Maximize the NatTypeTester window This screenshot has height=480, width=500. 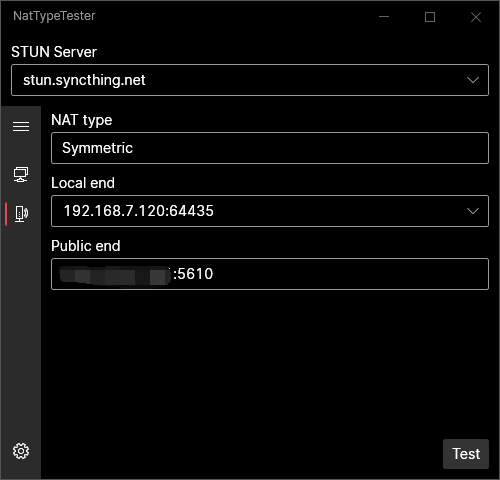tap(430, 17)
